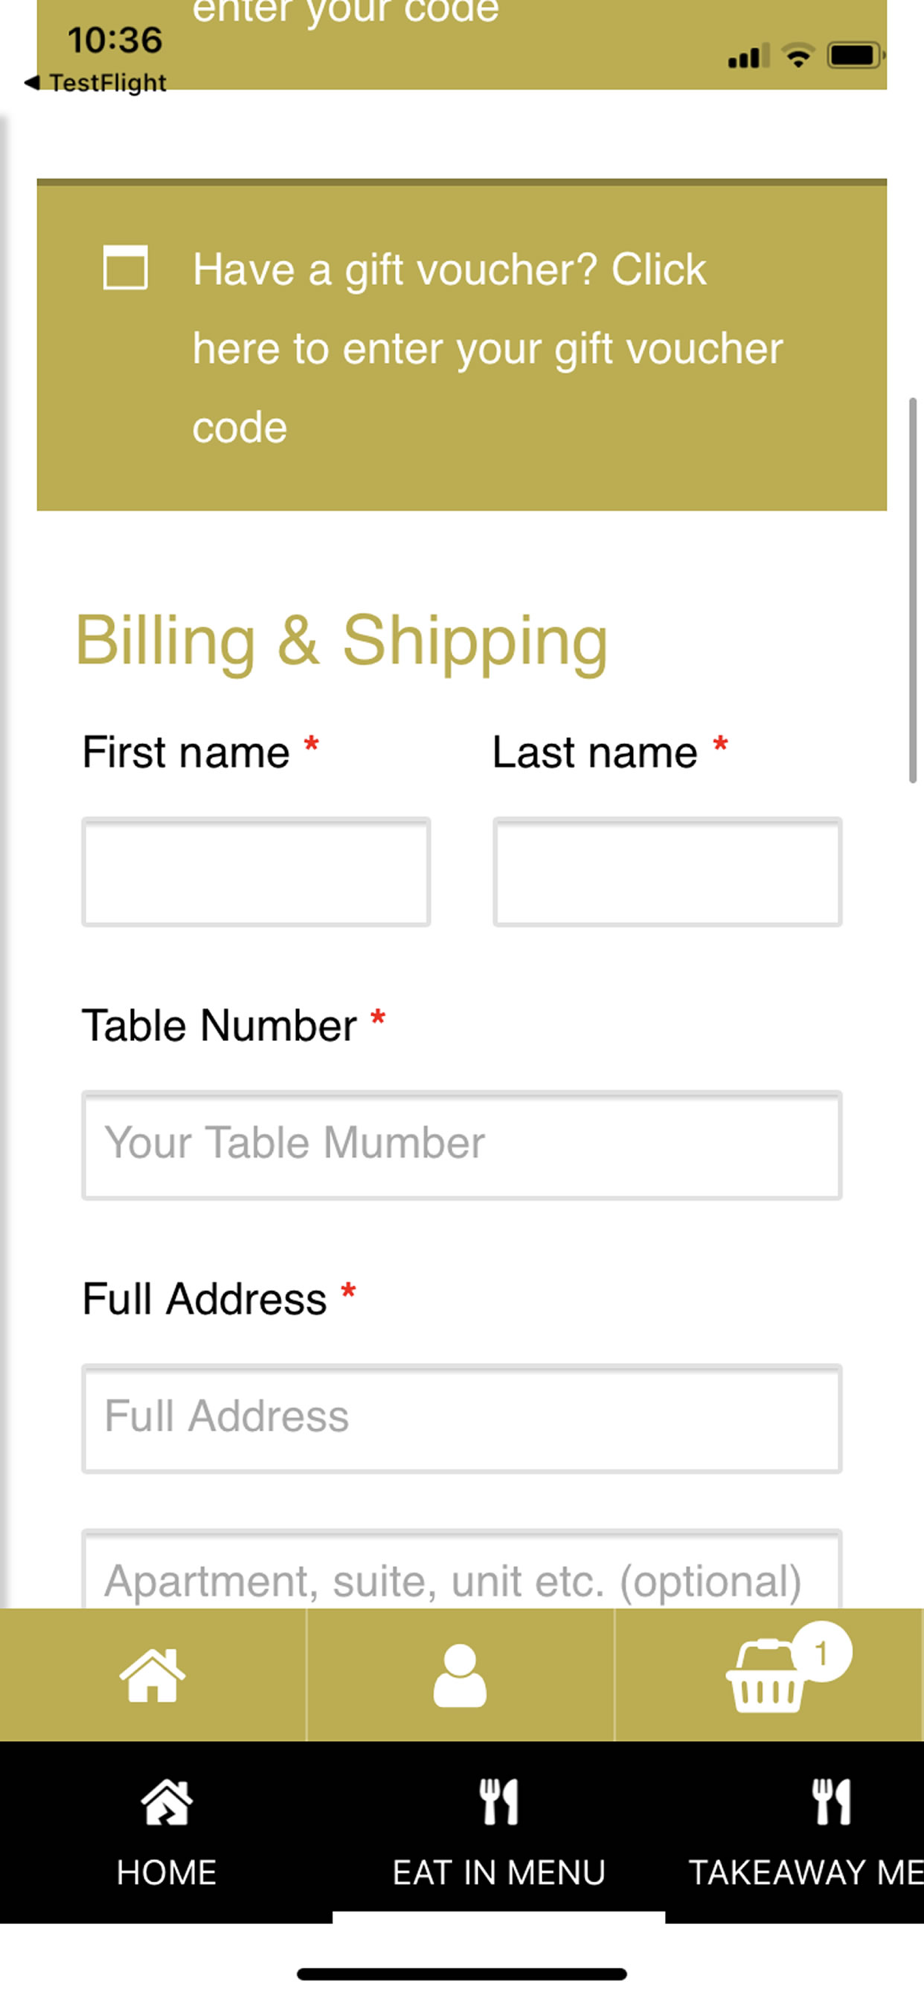924x2000 pixels.
Task: Tap the home icon in gold bar
Action: click(x=152, y=1675)
